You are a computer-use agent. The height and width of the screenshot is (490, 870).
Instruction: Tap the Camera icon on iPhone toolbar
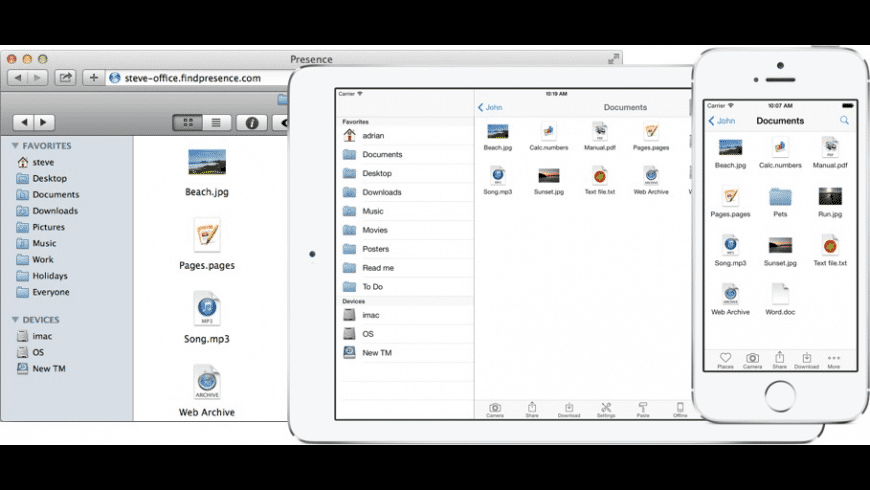(x=752, y=360)
